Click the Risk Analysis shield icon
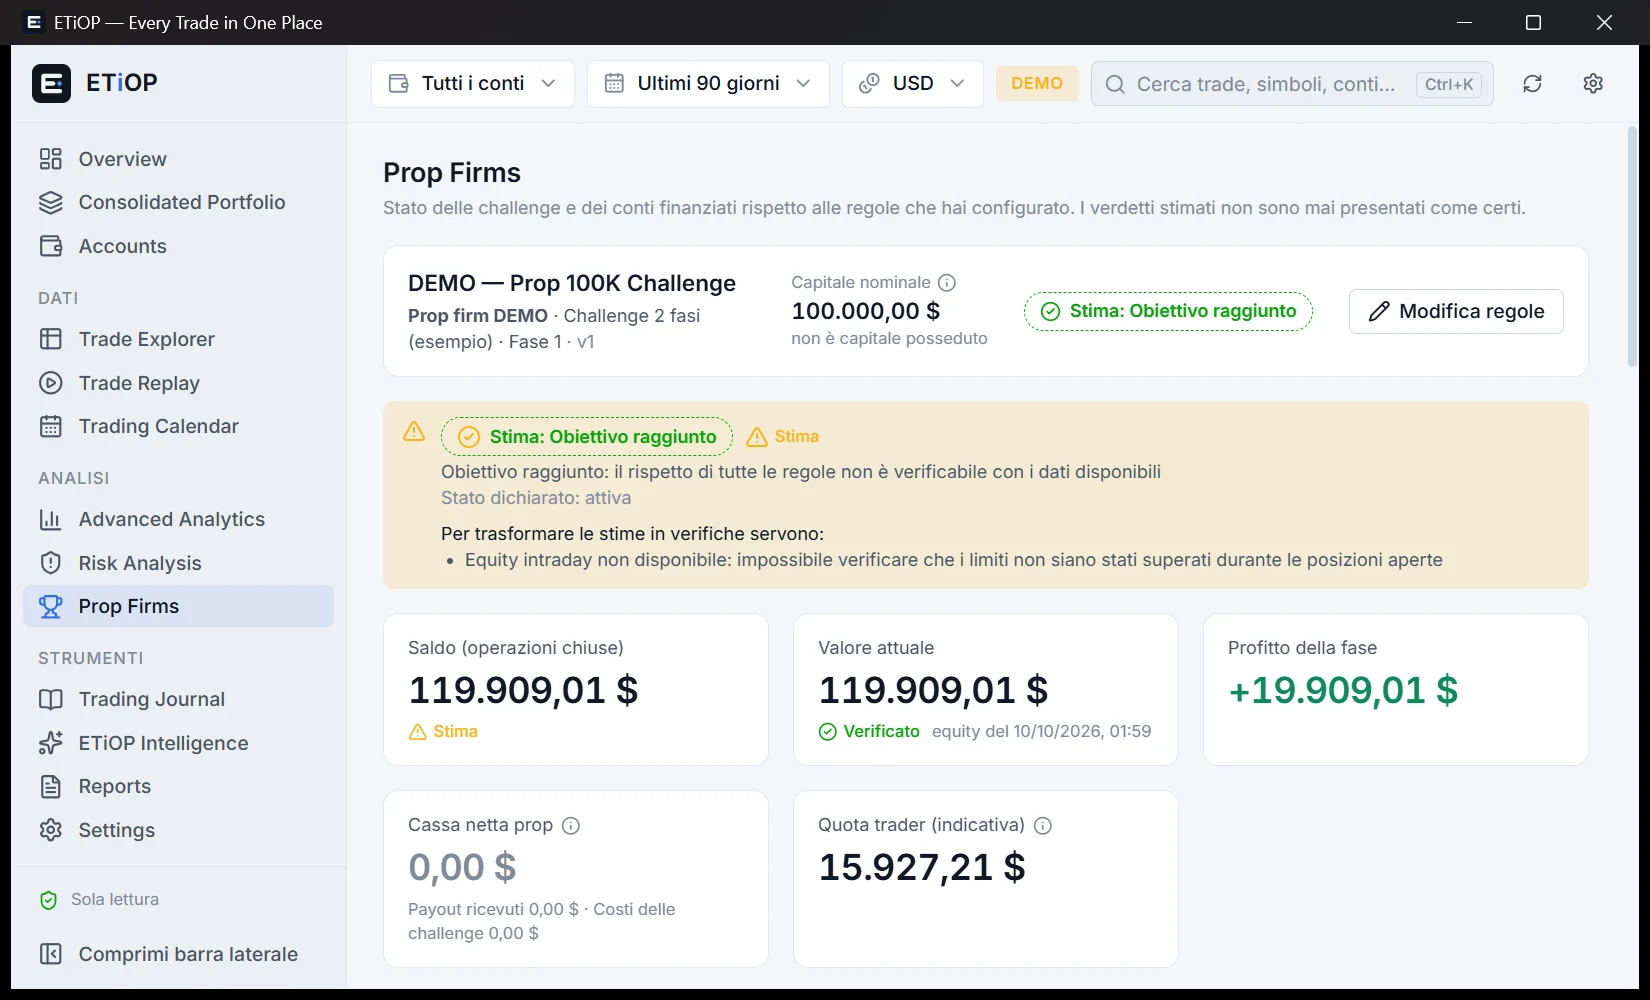The height and width of the screenshot is (1000, 1650). [x=51, y=563]
